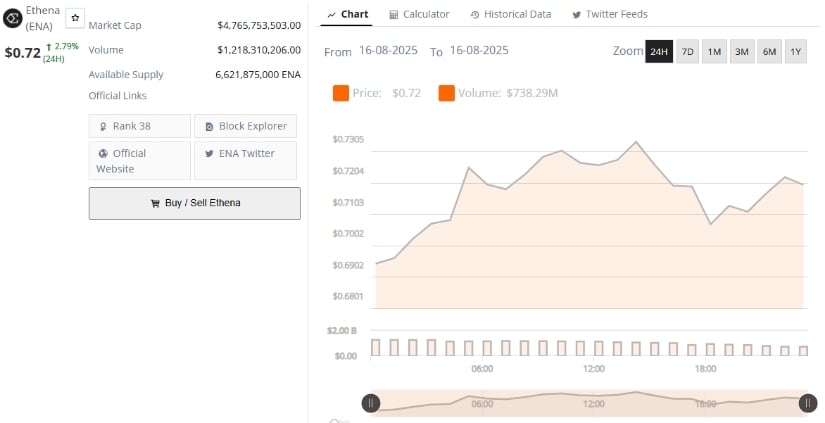Viewport: 825px width, 423px height.
Task: Click the calculator icon on the Calculator tab
Action: point(394,15)
